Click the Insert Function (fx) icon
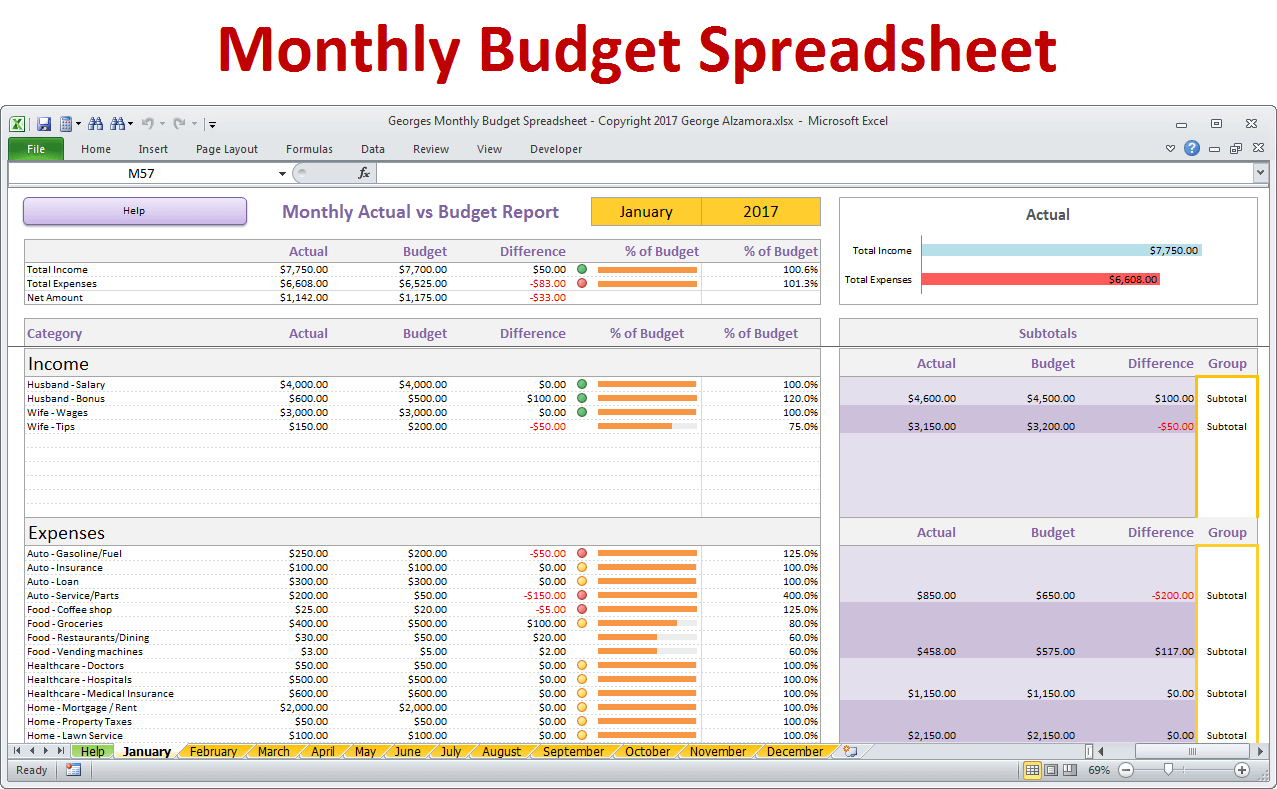The image size is (1277, 789). tap(363, 172)
